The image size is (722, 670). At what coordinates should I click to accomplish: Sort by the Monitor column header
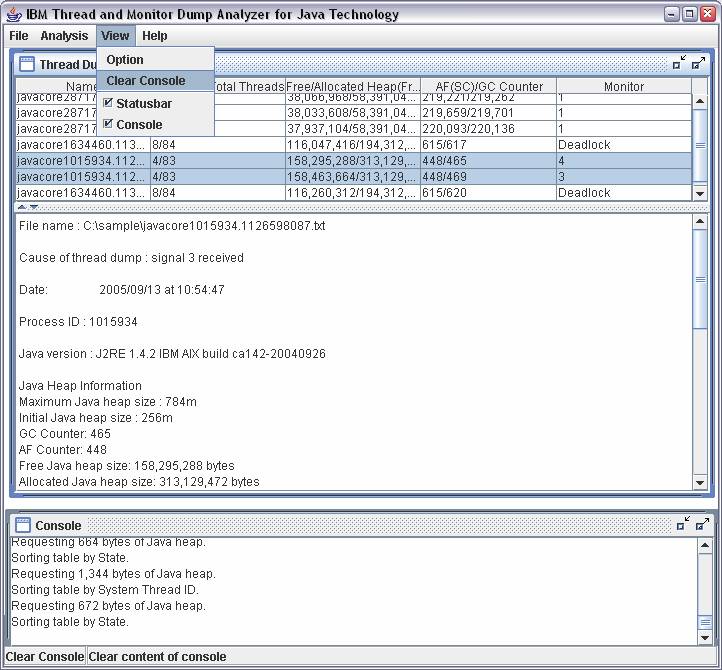(624, 86)
